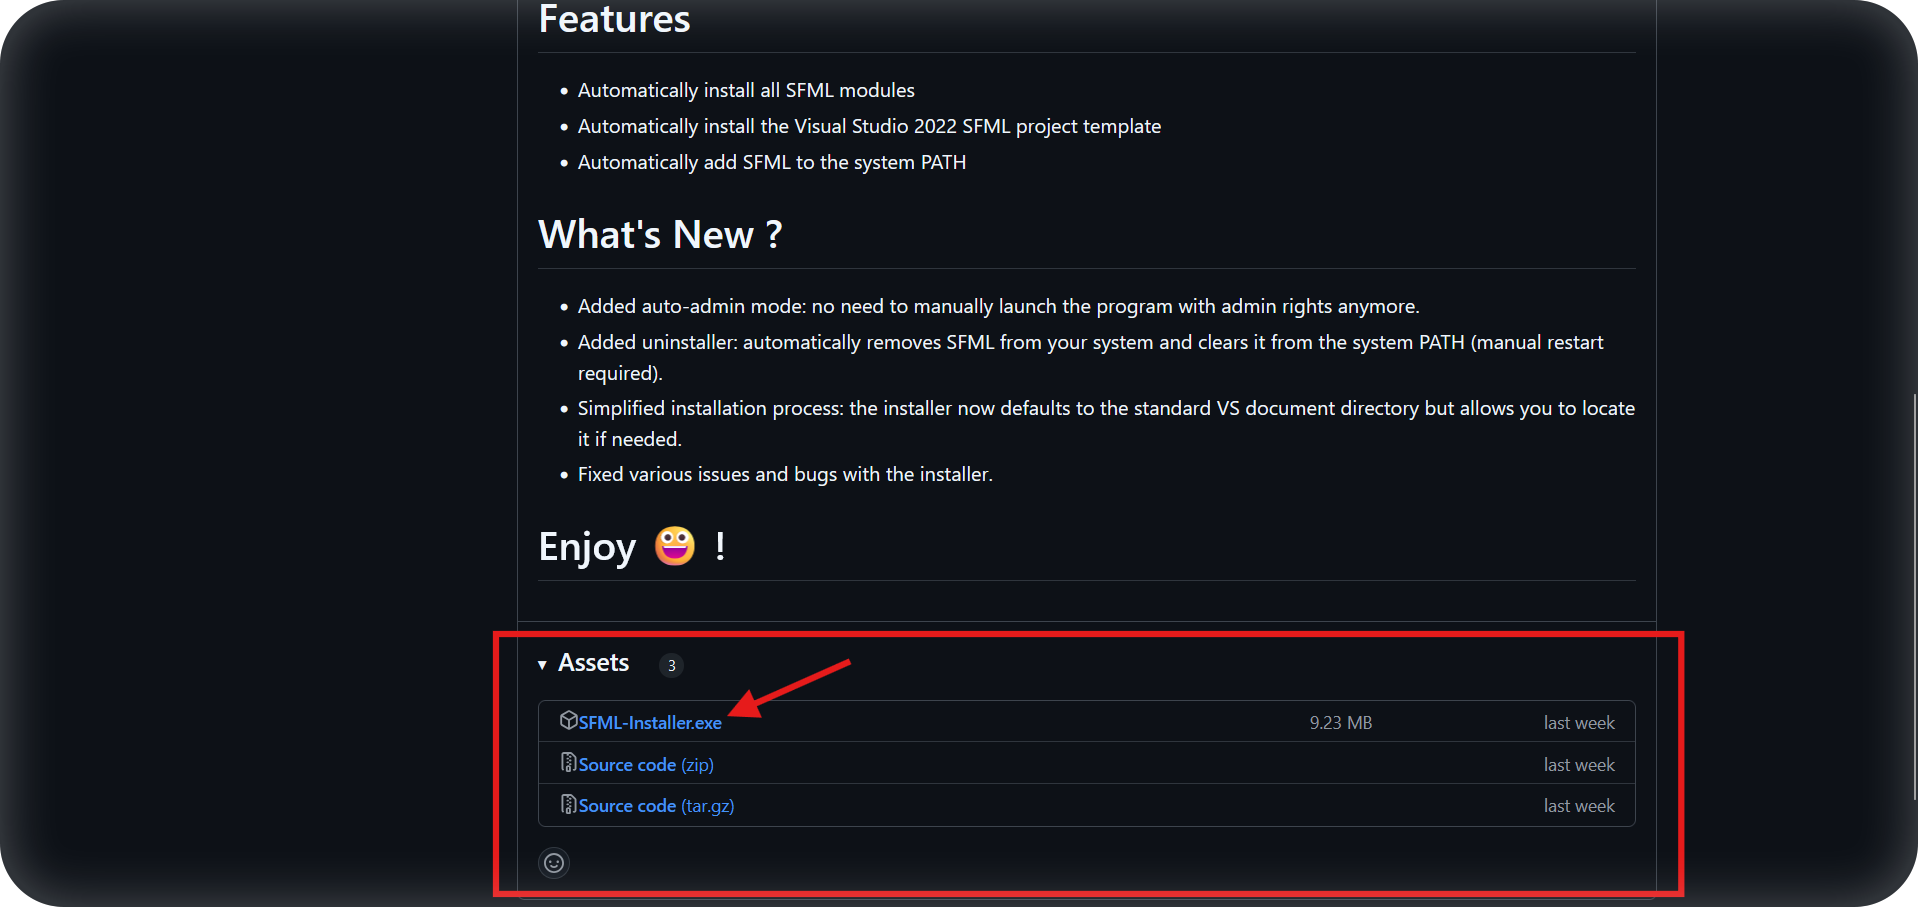1918x907 pixels.
Task: Click the 'Simplified installation process' bullet
Action: [x=1106, y=423]
